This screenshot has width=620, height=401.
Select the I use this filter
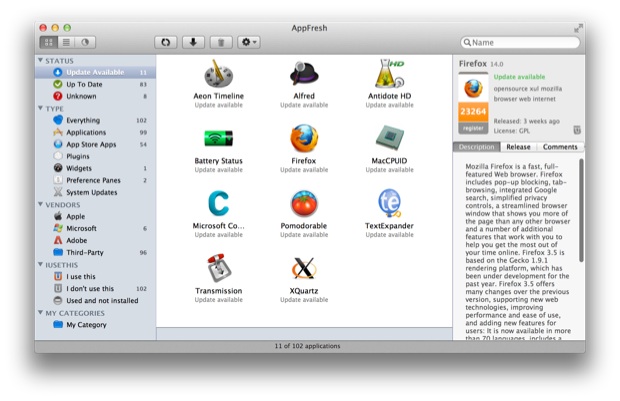95,276
